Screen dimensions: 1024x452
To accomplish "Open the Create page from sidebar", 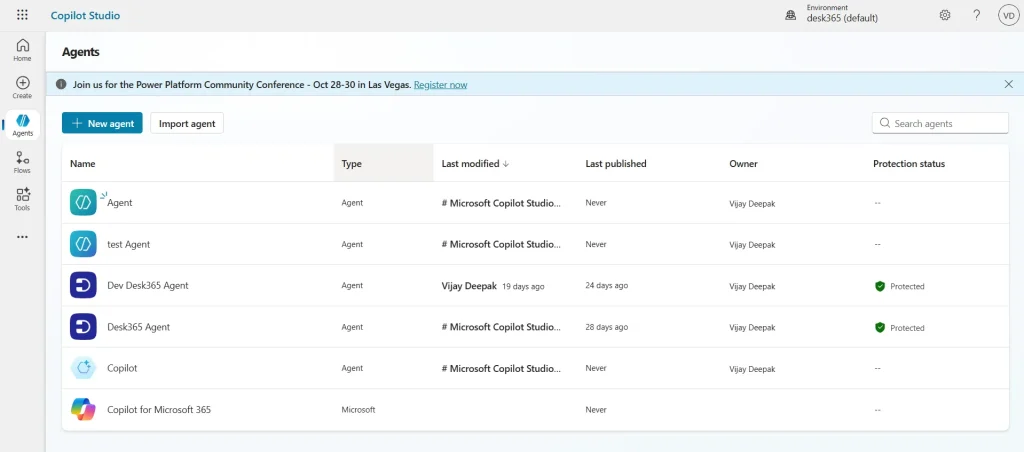I will click(22, 87).
